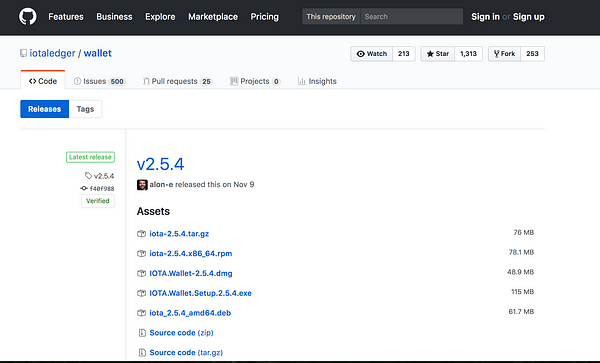Open the 1,313 stargazers count

coord(468,54)
